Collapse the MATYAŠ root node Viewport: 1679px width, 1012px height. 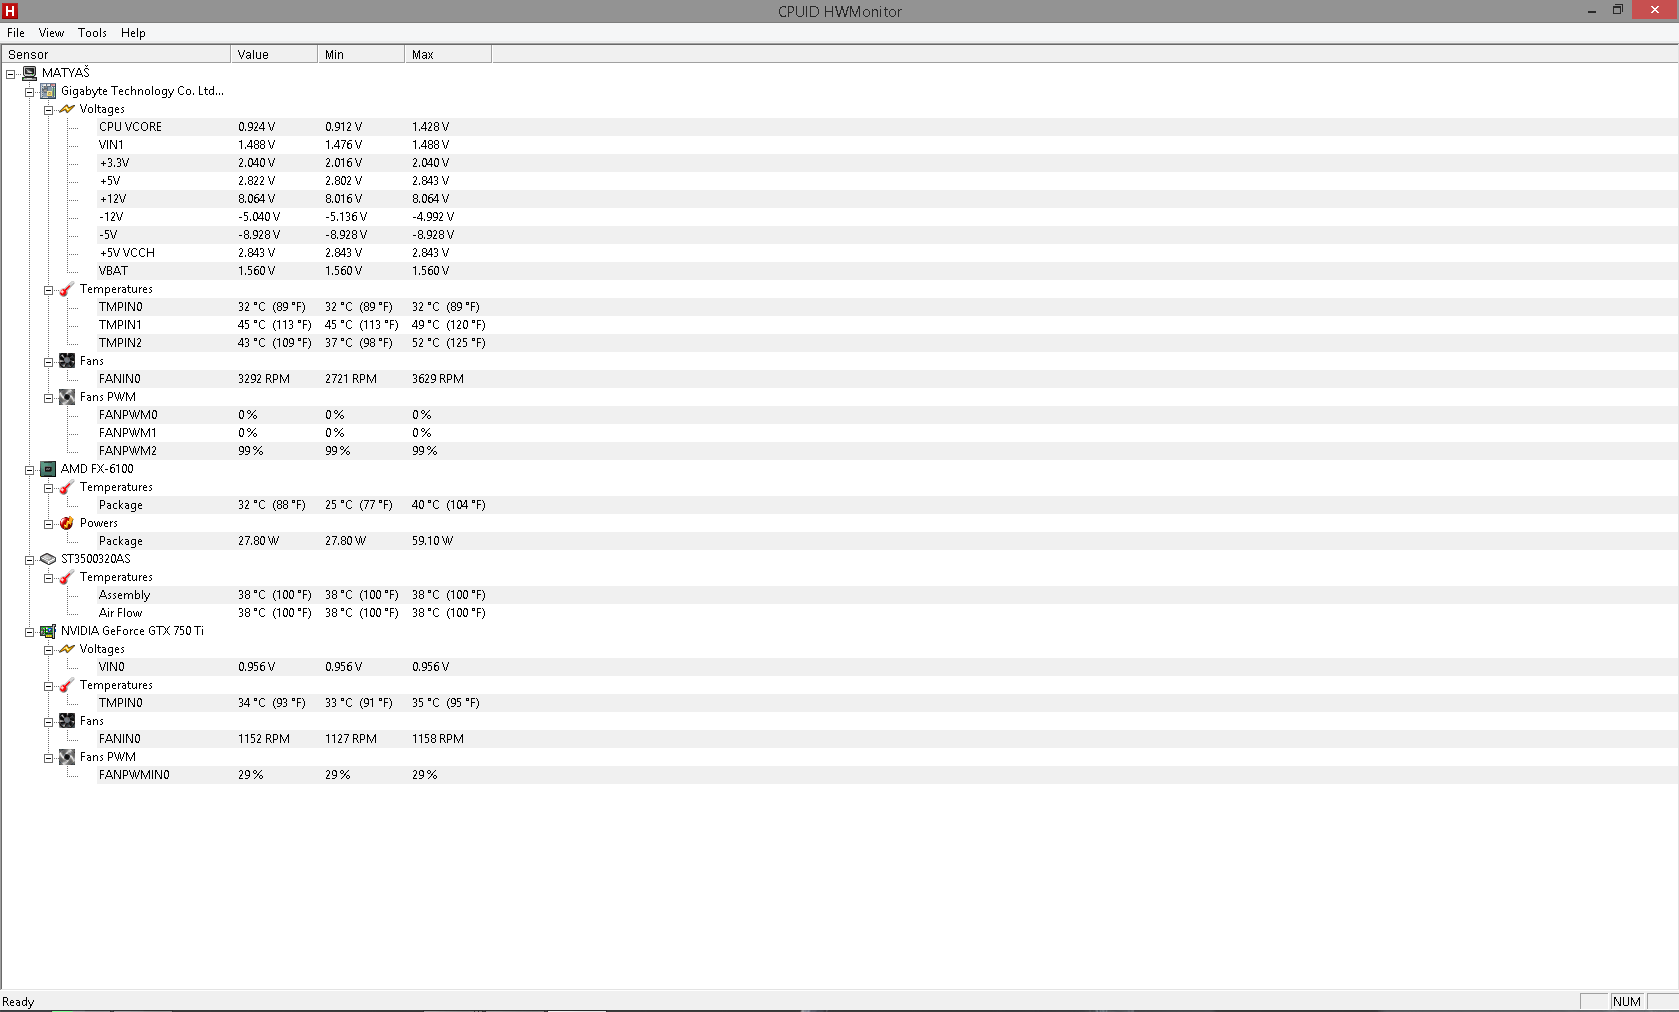coord(11,74)
